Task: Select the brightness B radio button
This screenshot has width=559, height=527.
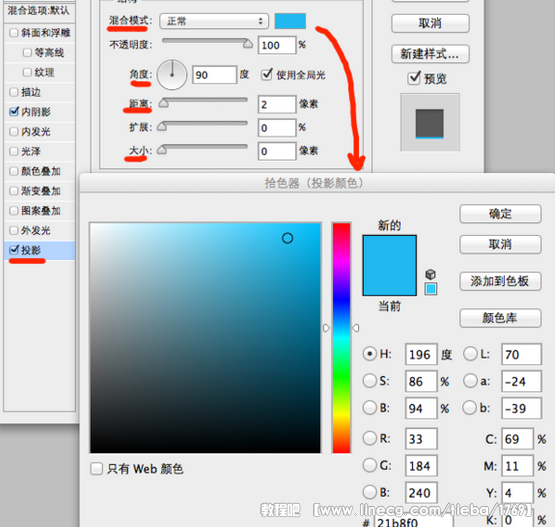Action: pos(370,408)
